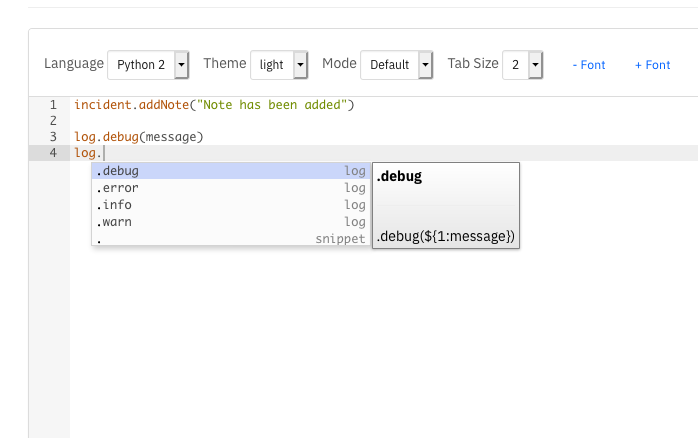Select .error autocomplete suggestion
This screenshot has width=698, height=438.
pyautogui.click(x=231, y=188)
